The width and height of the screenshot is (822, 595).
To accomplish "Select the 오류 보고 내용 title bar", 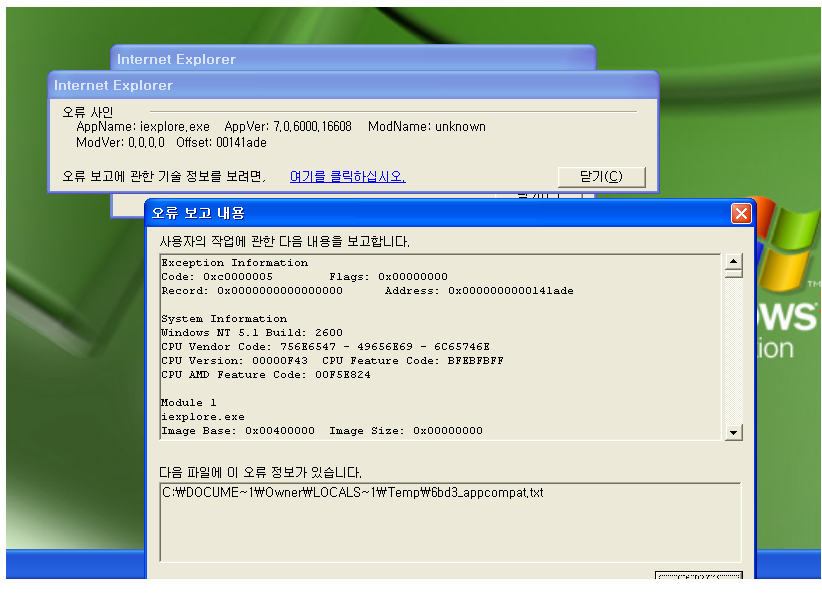I will (450, 213).
